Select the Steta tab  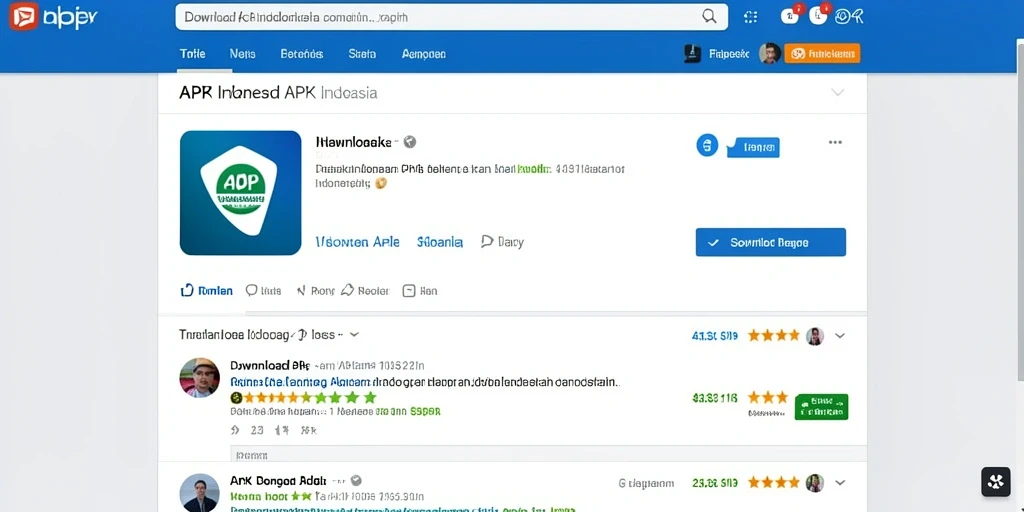tap(362, 54)
